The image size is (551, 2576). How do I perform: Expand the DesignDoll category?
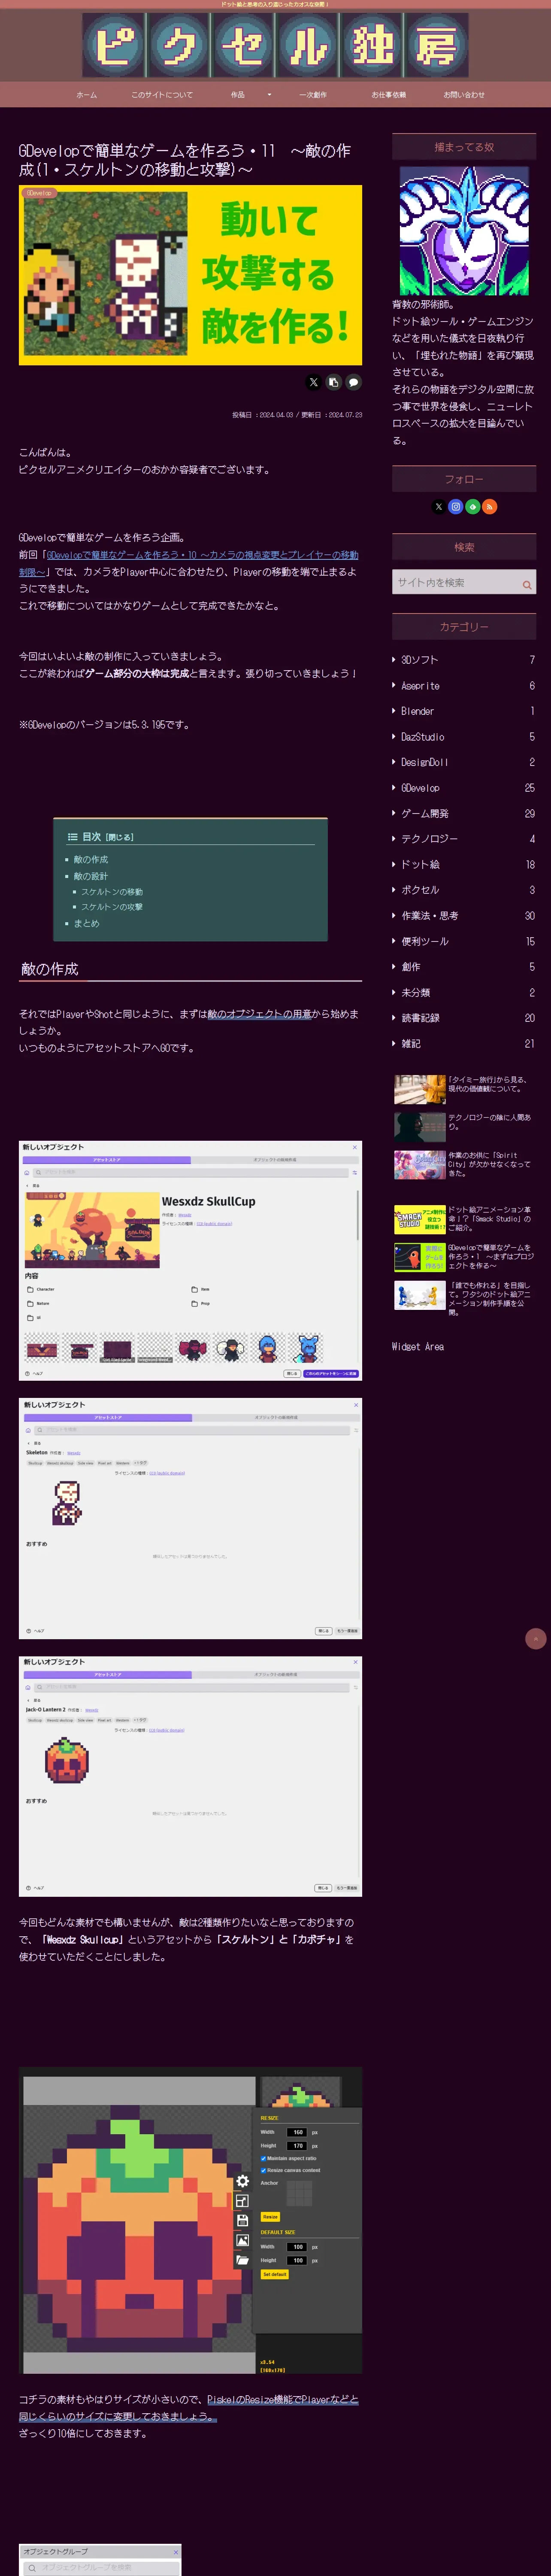464,762
